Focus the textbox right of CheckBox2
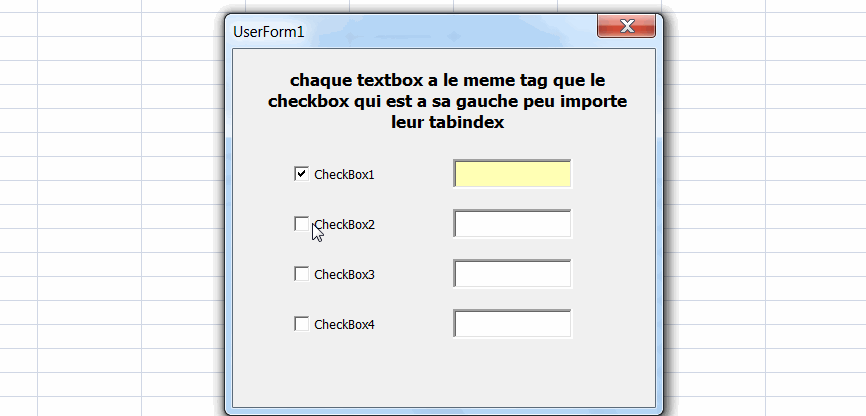The height and width of the screenshot is (416, 866). coord(512,224)
